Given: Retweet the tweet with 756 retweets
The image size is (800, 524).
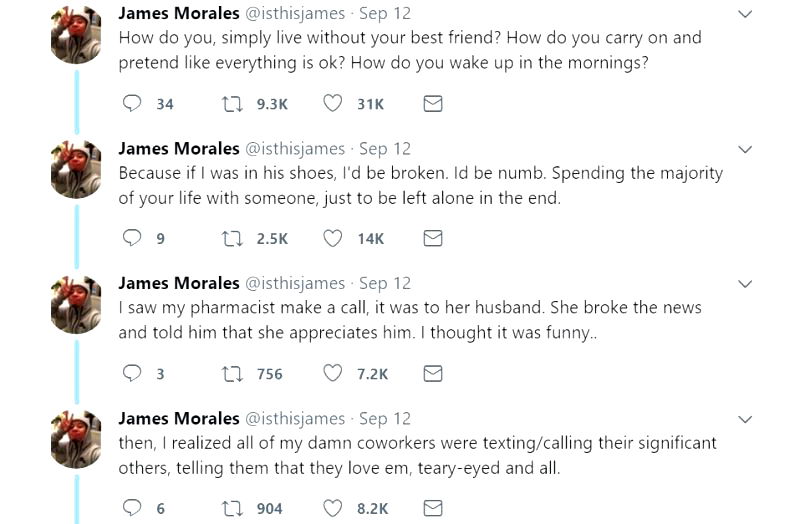Looking at the screenshot, I should coord(232,373).
